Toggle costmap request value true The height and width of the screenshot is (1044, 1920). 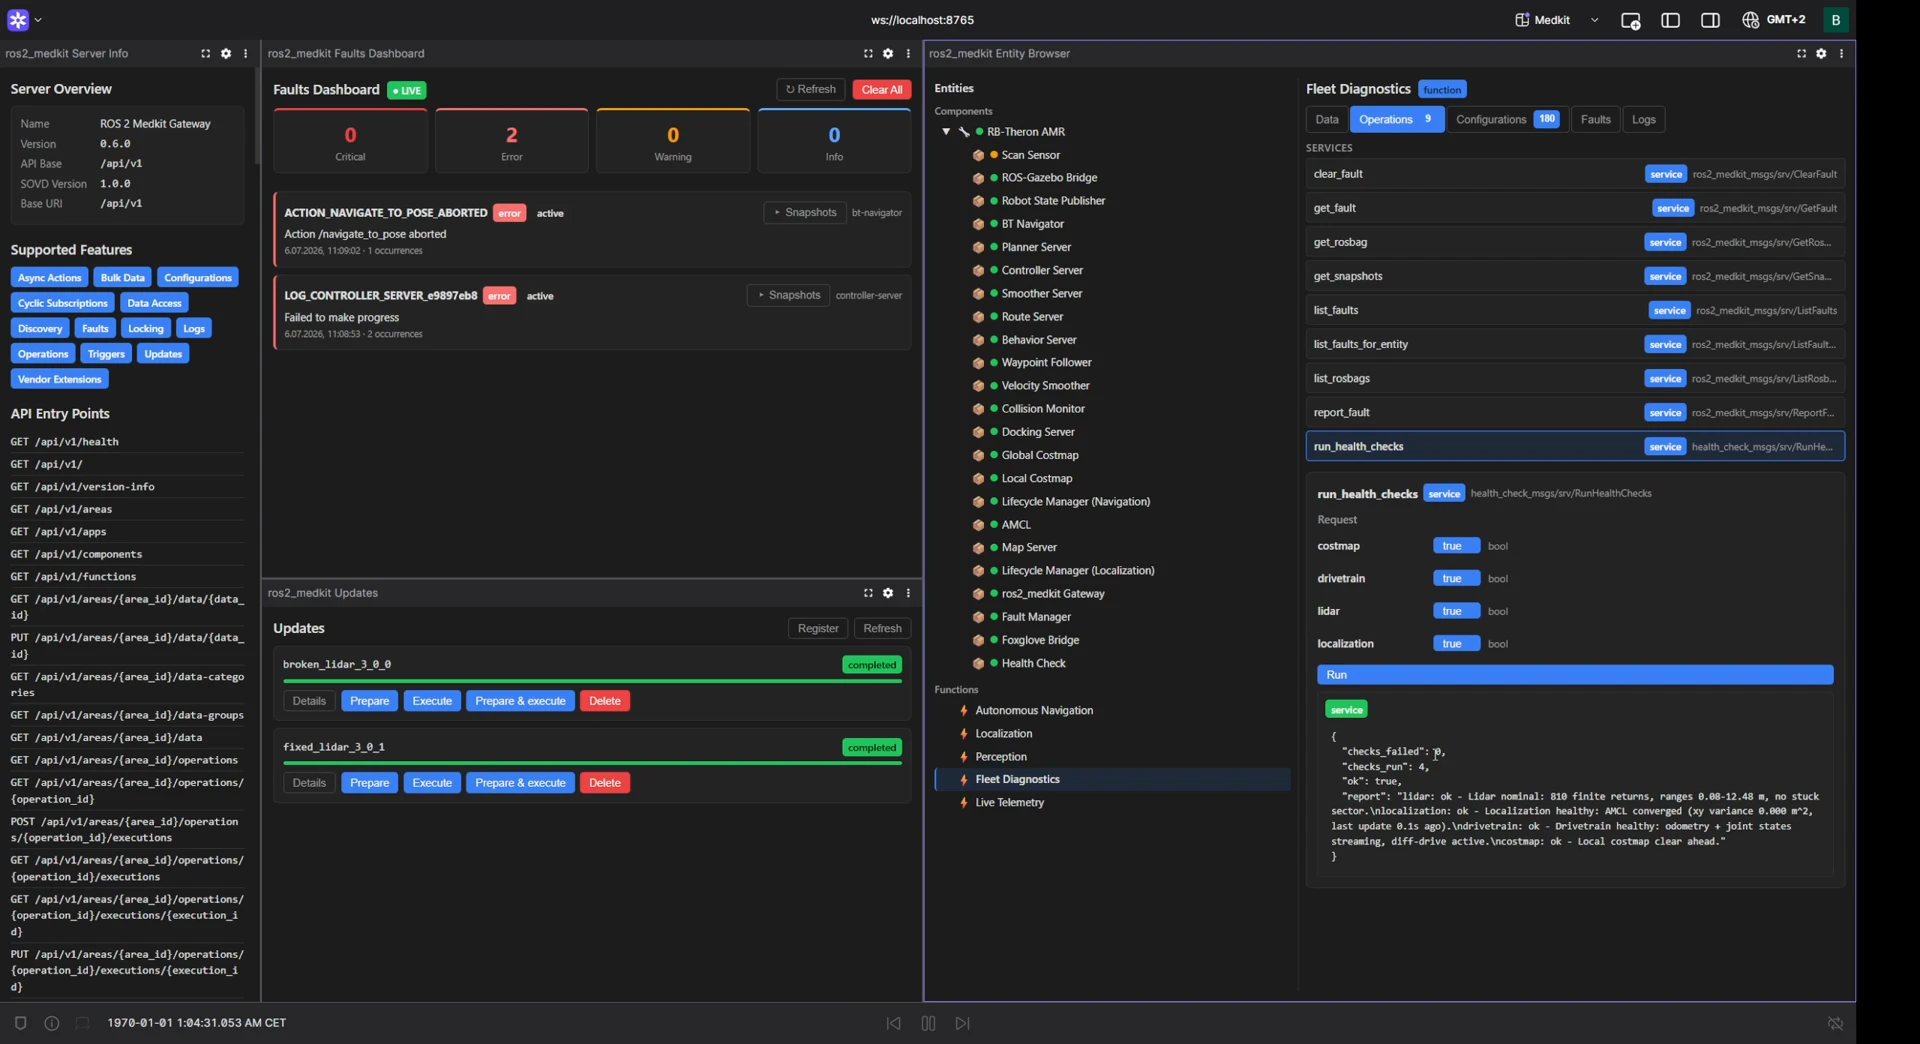coord(1456,546)
